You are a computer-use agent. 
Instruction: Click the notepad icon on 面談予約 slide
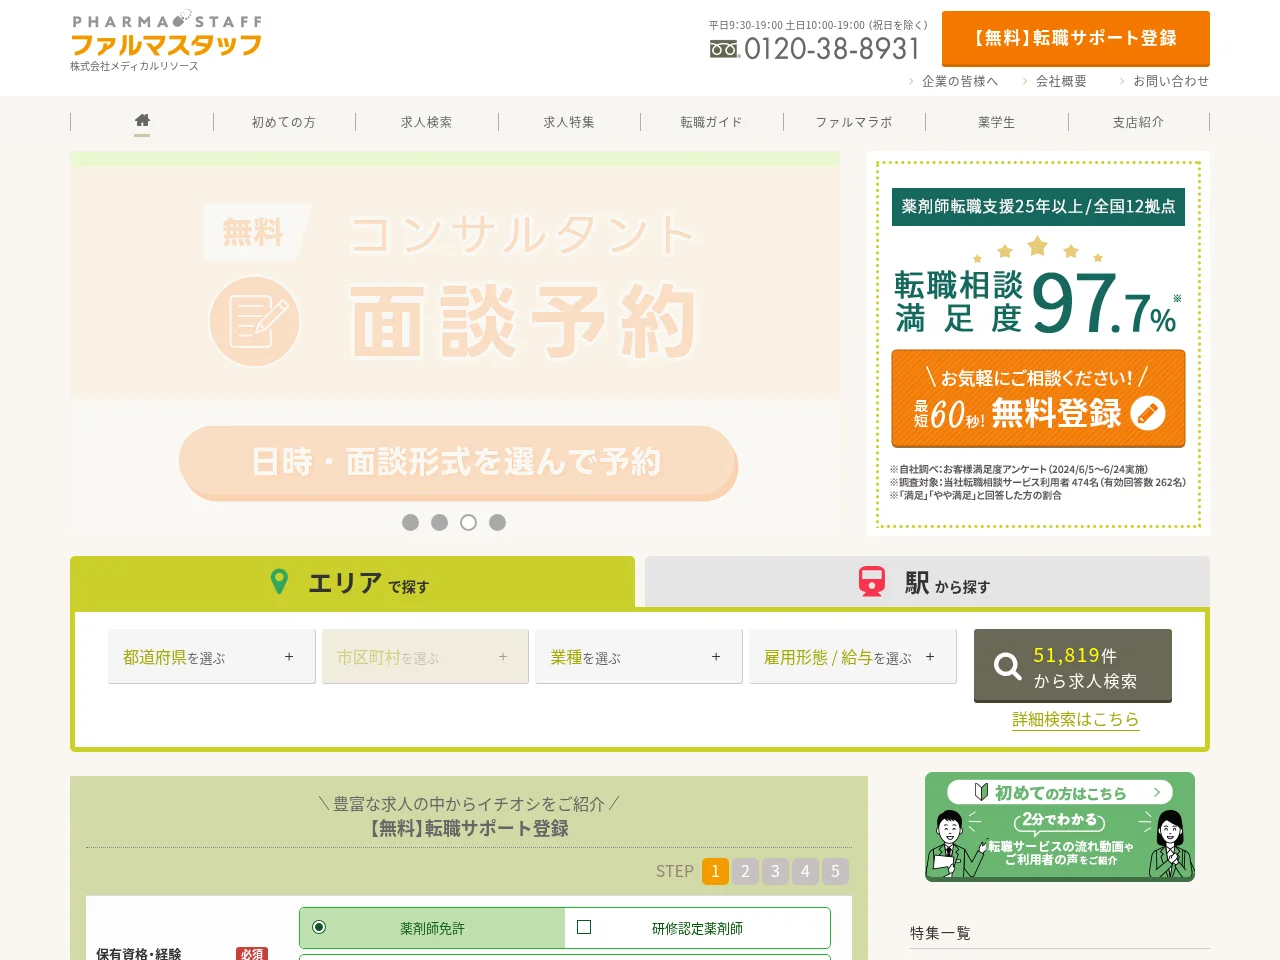(254, 322)
